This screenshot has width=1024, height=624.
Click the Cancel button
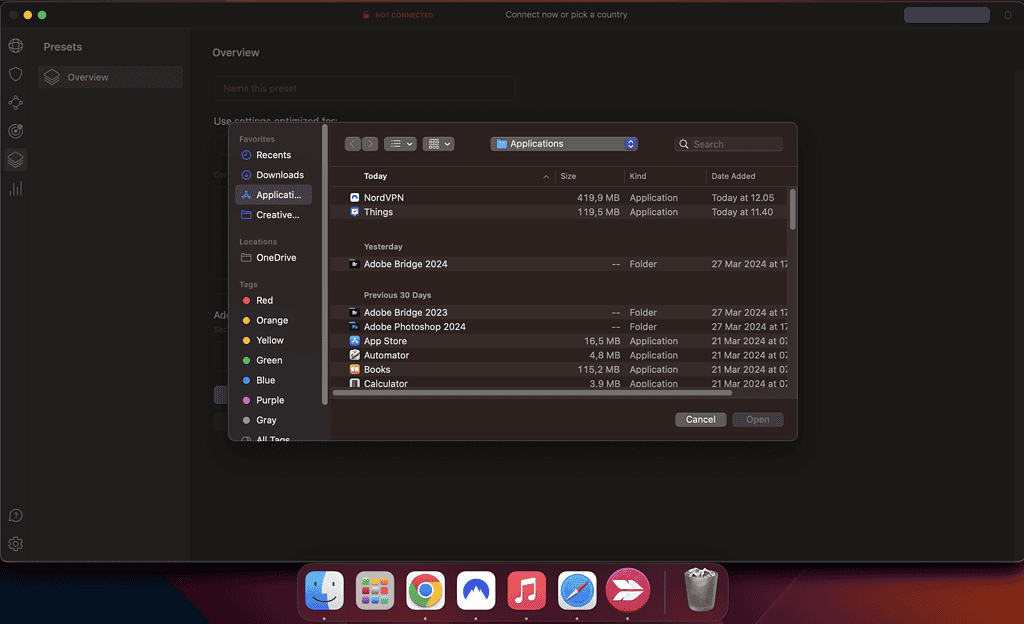pos(700,419)
